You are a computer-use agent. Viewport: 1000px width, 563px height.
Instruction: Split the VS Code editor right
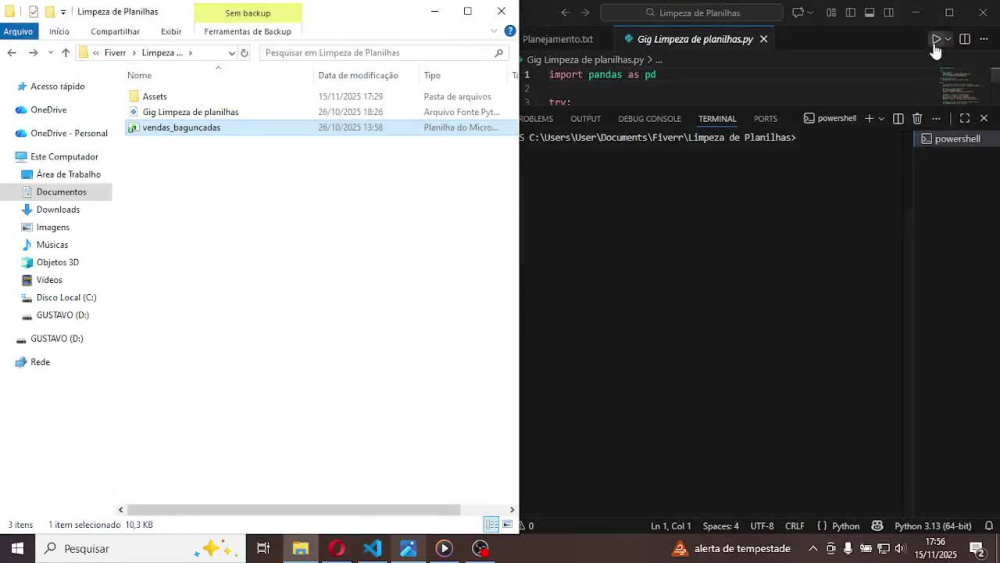tap(964, 39)
